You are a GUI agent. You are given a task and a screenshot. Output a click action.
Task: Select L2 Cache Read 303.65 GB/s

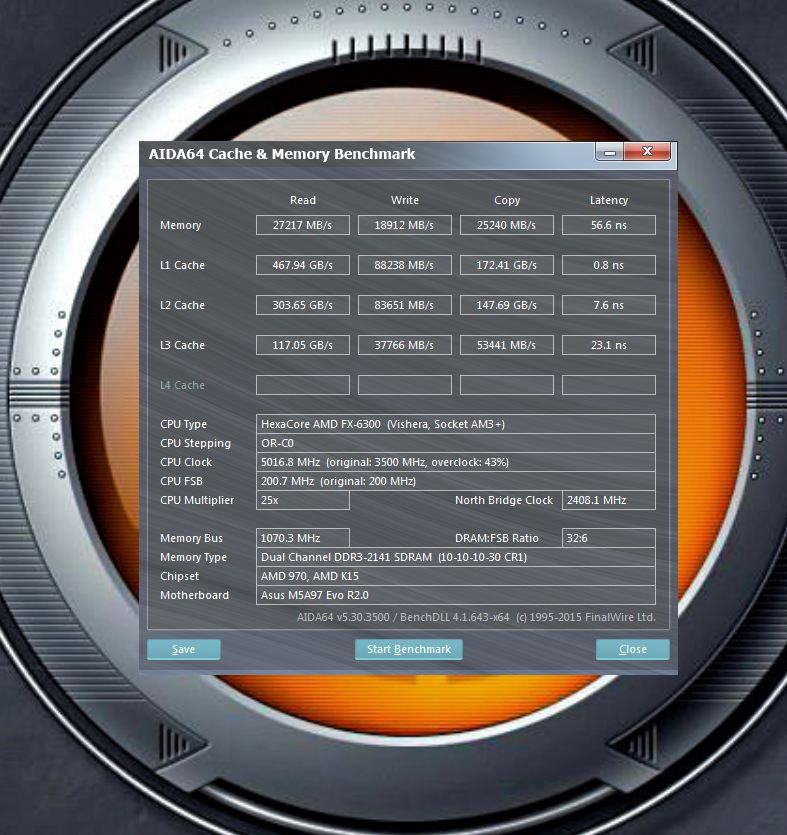302,305
